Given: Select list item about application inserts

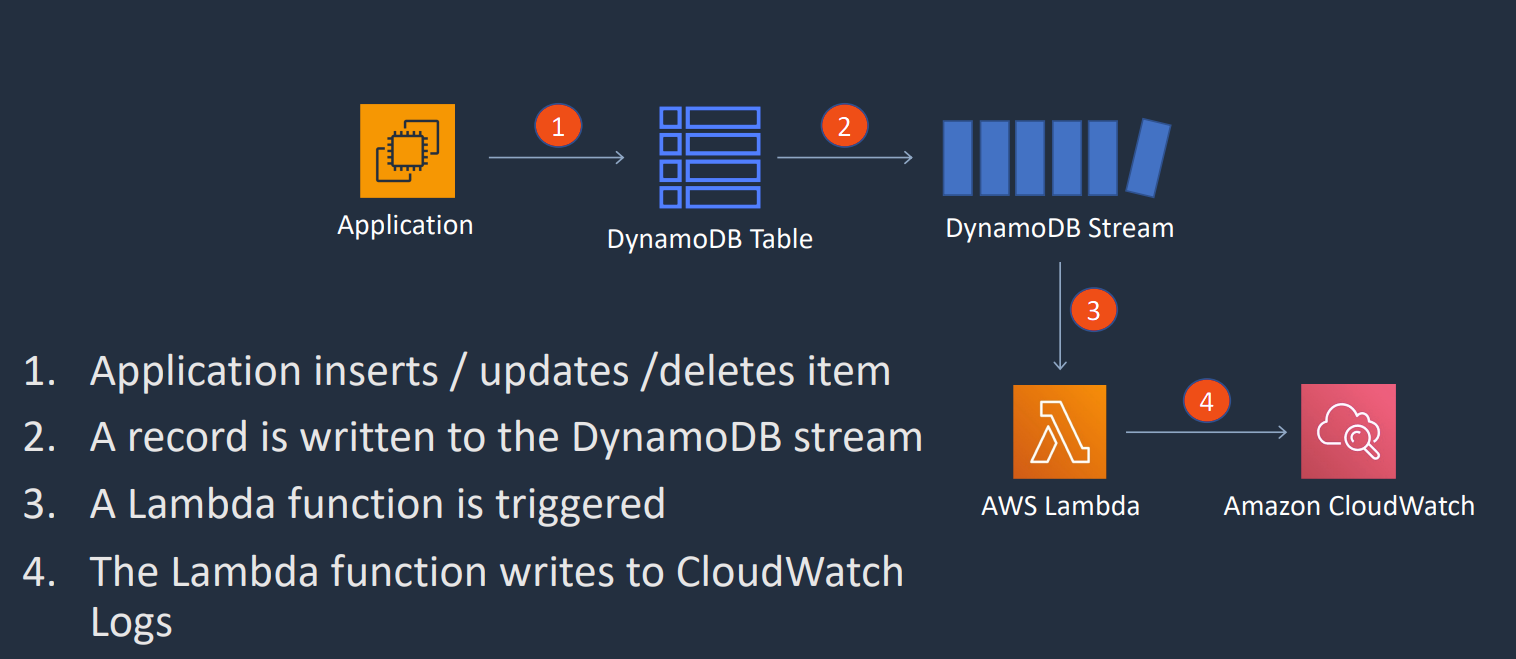Looking at the screenshot, I should (x=457, y=371).
